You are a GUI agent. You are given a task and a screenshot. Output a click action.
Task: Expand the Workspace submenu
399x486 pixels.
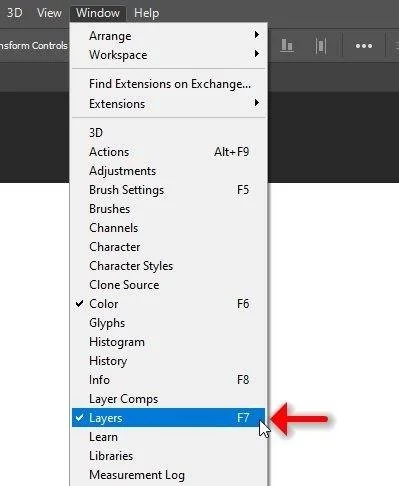pos(168,54)
